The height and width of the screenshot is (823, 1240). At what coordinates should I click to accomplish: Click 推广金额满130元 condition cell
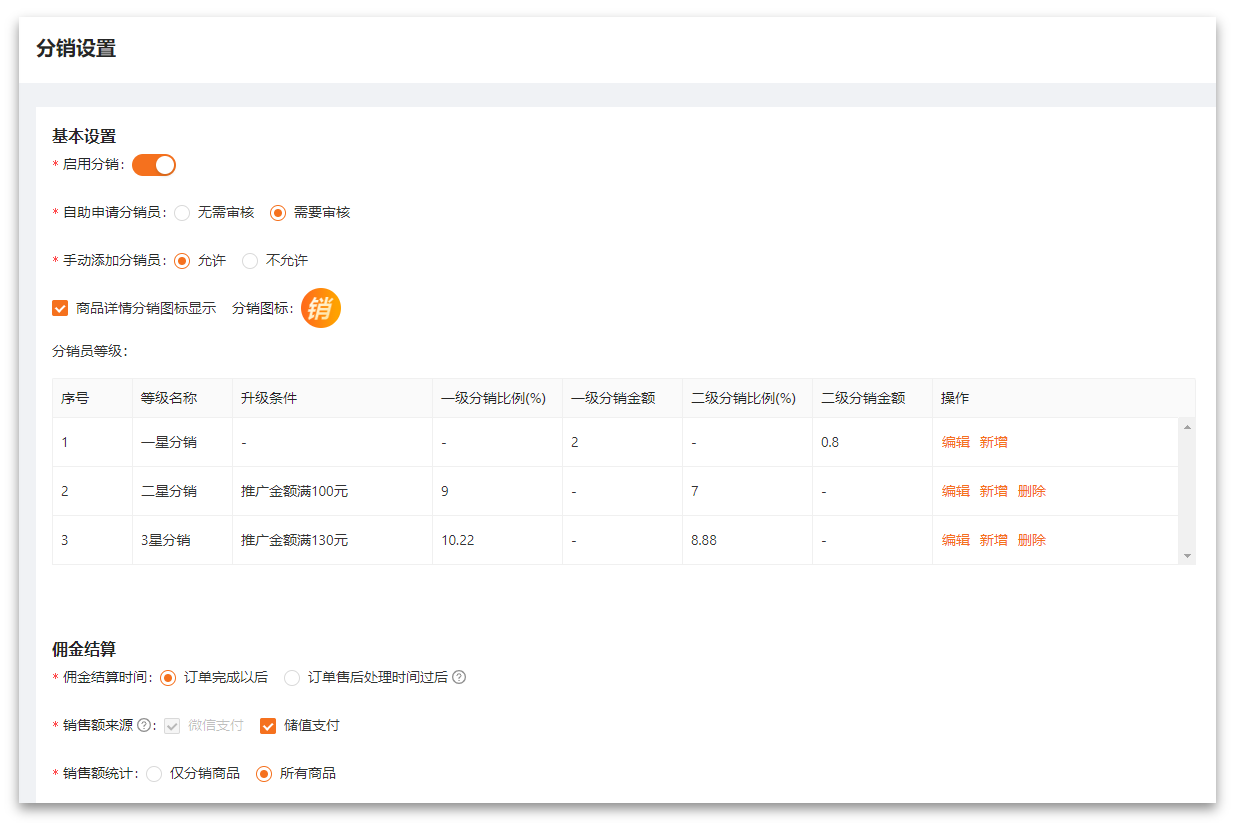click(332, 540)
